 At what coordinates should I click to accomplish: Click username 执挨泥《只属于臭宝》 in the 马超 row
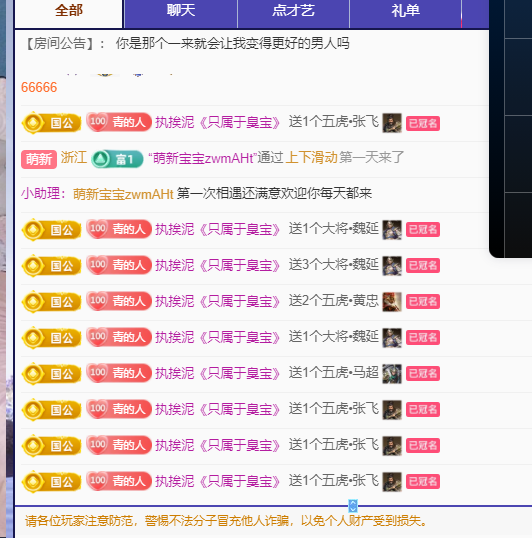coord(217,374)
